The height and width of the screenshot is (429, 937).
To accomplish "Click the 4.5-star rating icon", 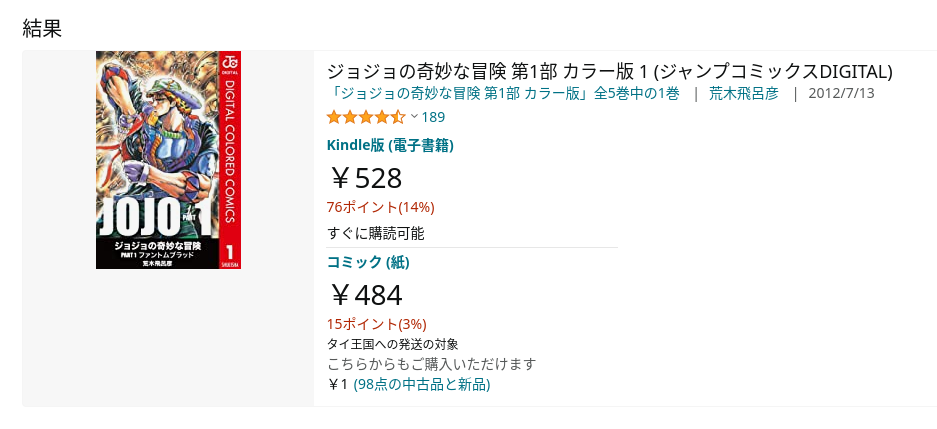I will (x=366, y=117).
